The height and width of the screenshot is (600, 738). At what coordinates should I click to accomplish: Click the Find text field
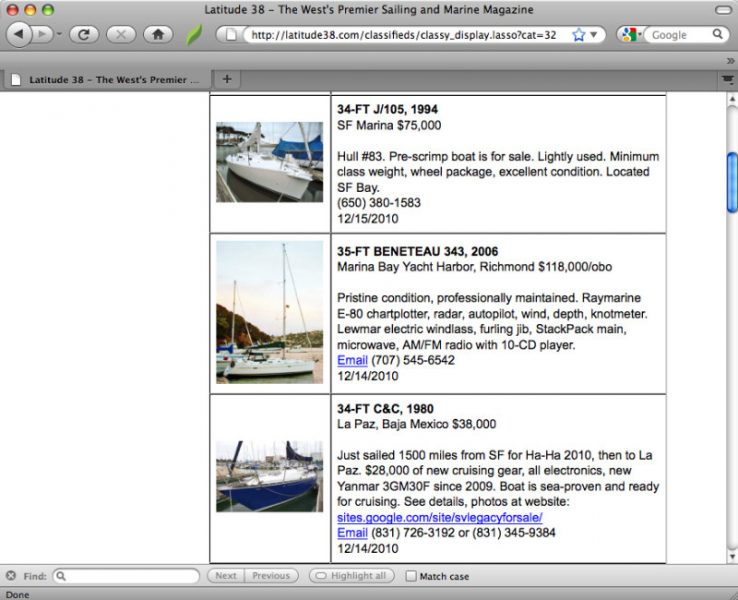pos(126,576)
